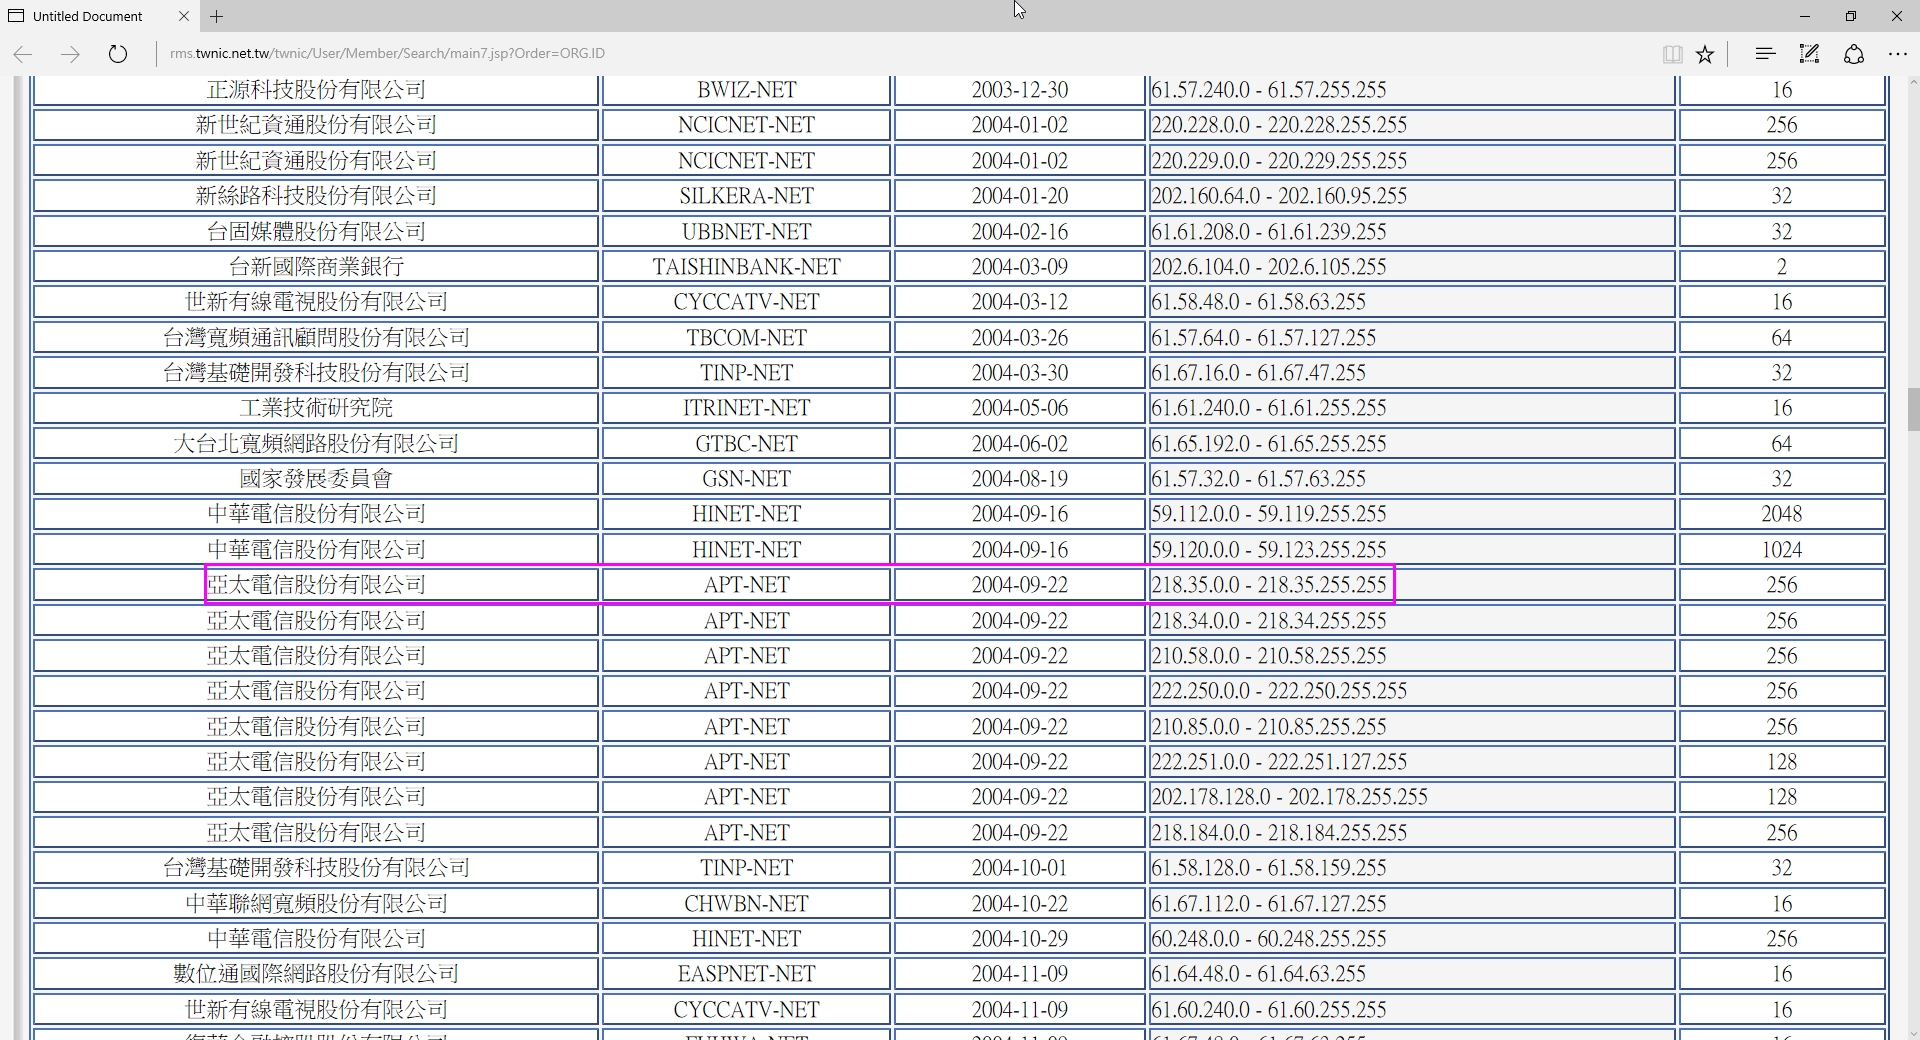Click the address bar URL field
The width and height of the screenshot is (1920, 1040).
(x=900, y=54)
